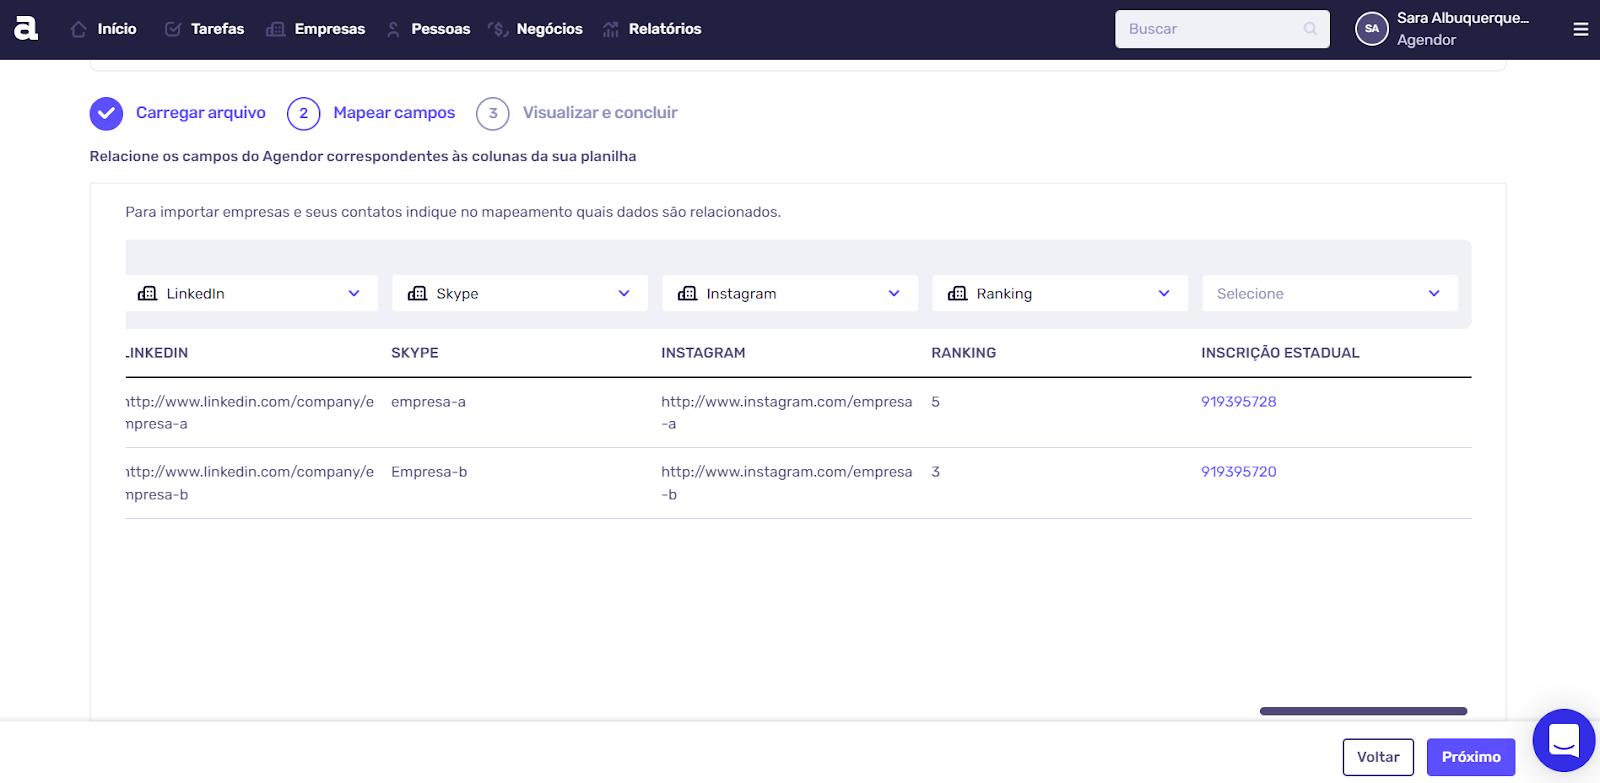The image size is (1600, 783).
Task: Click the step 3 circle icon
Action: click(493, 114)
